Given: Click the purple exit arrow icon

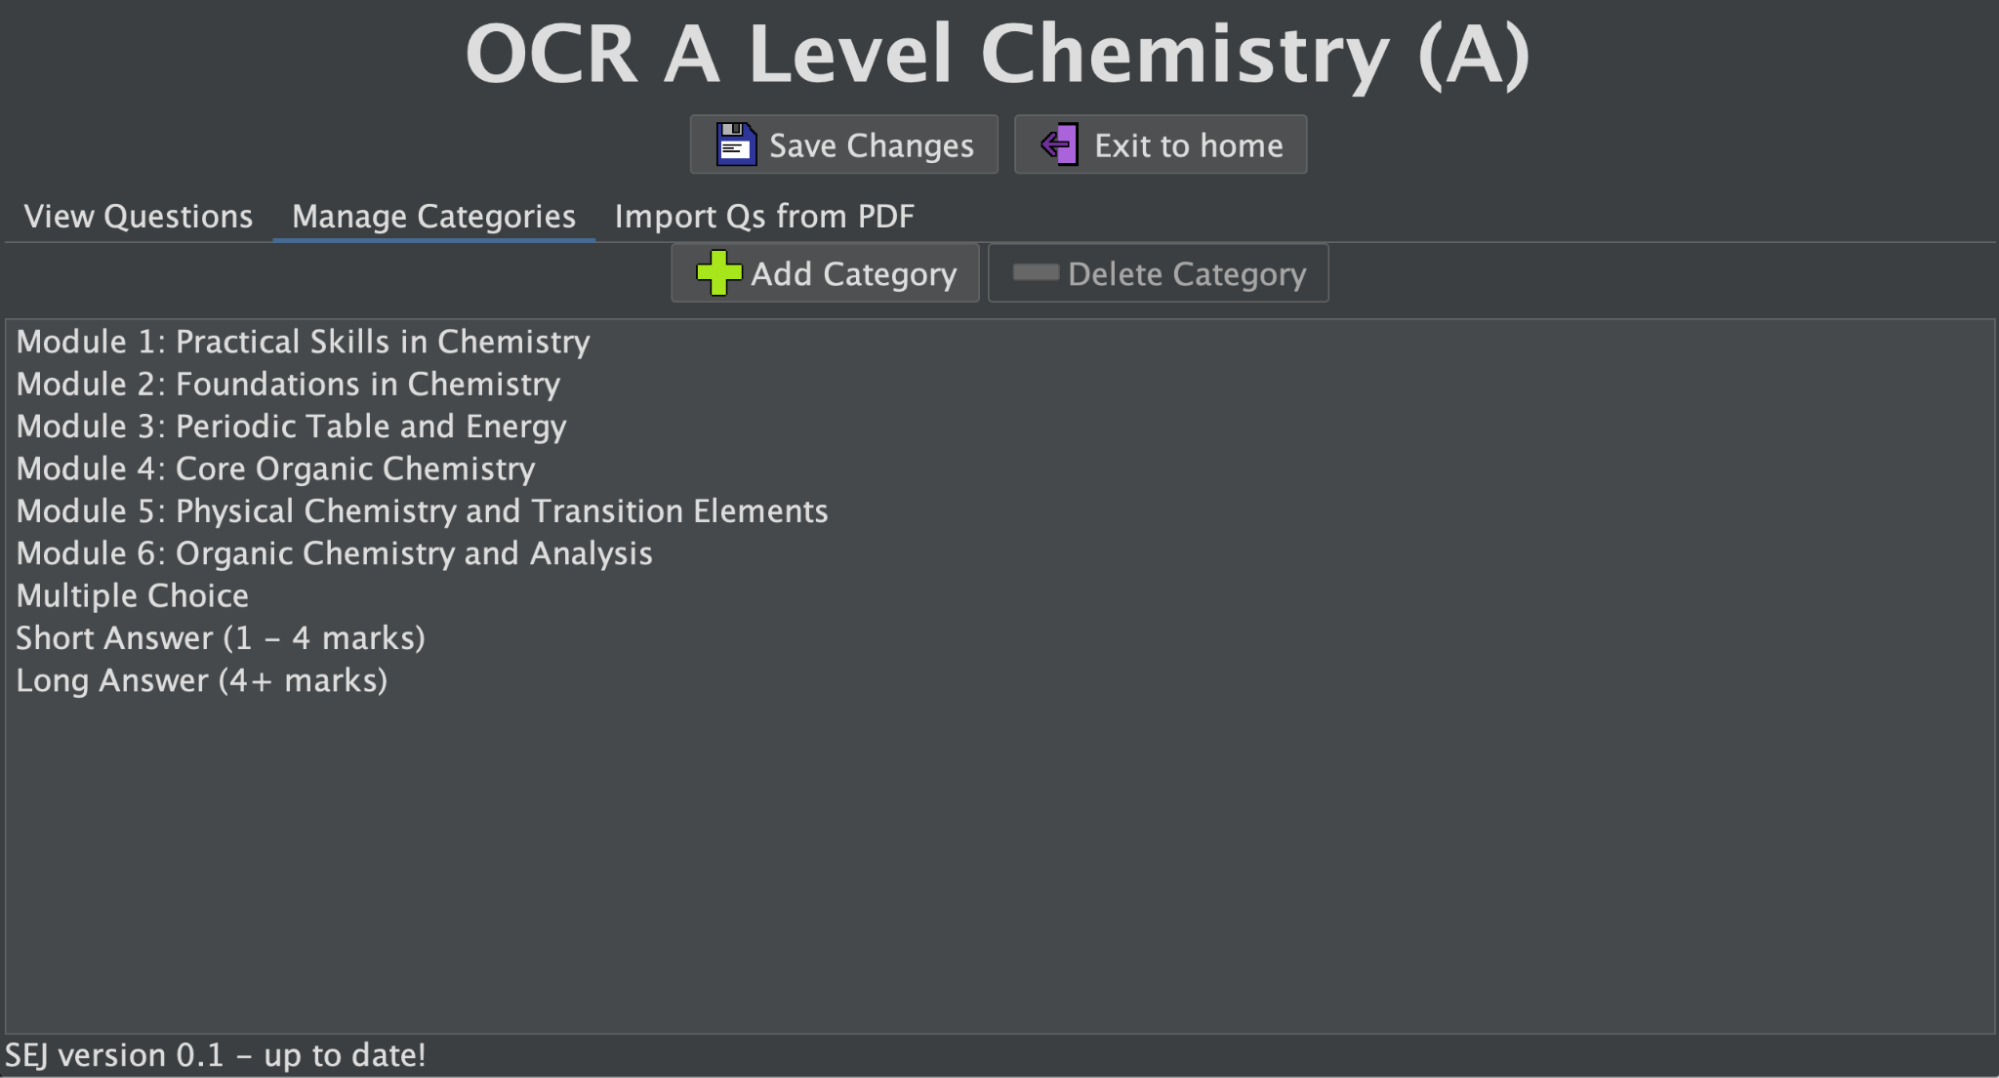Looking at the screenshot, I should (1059, 145).
